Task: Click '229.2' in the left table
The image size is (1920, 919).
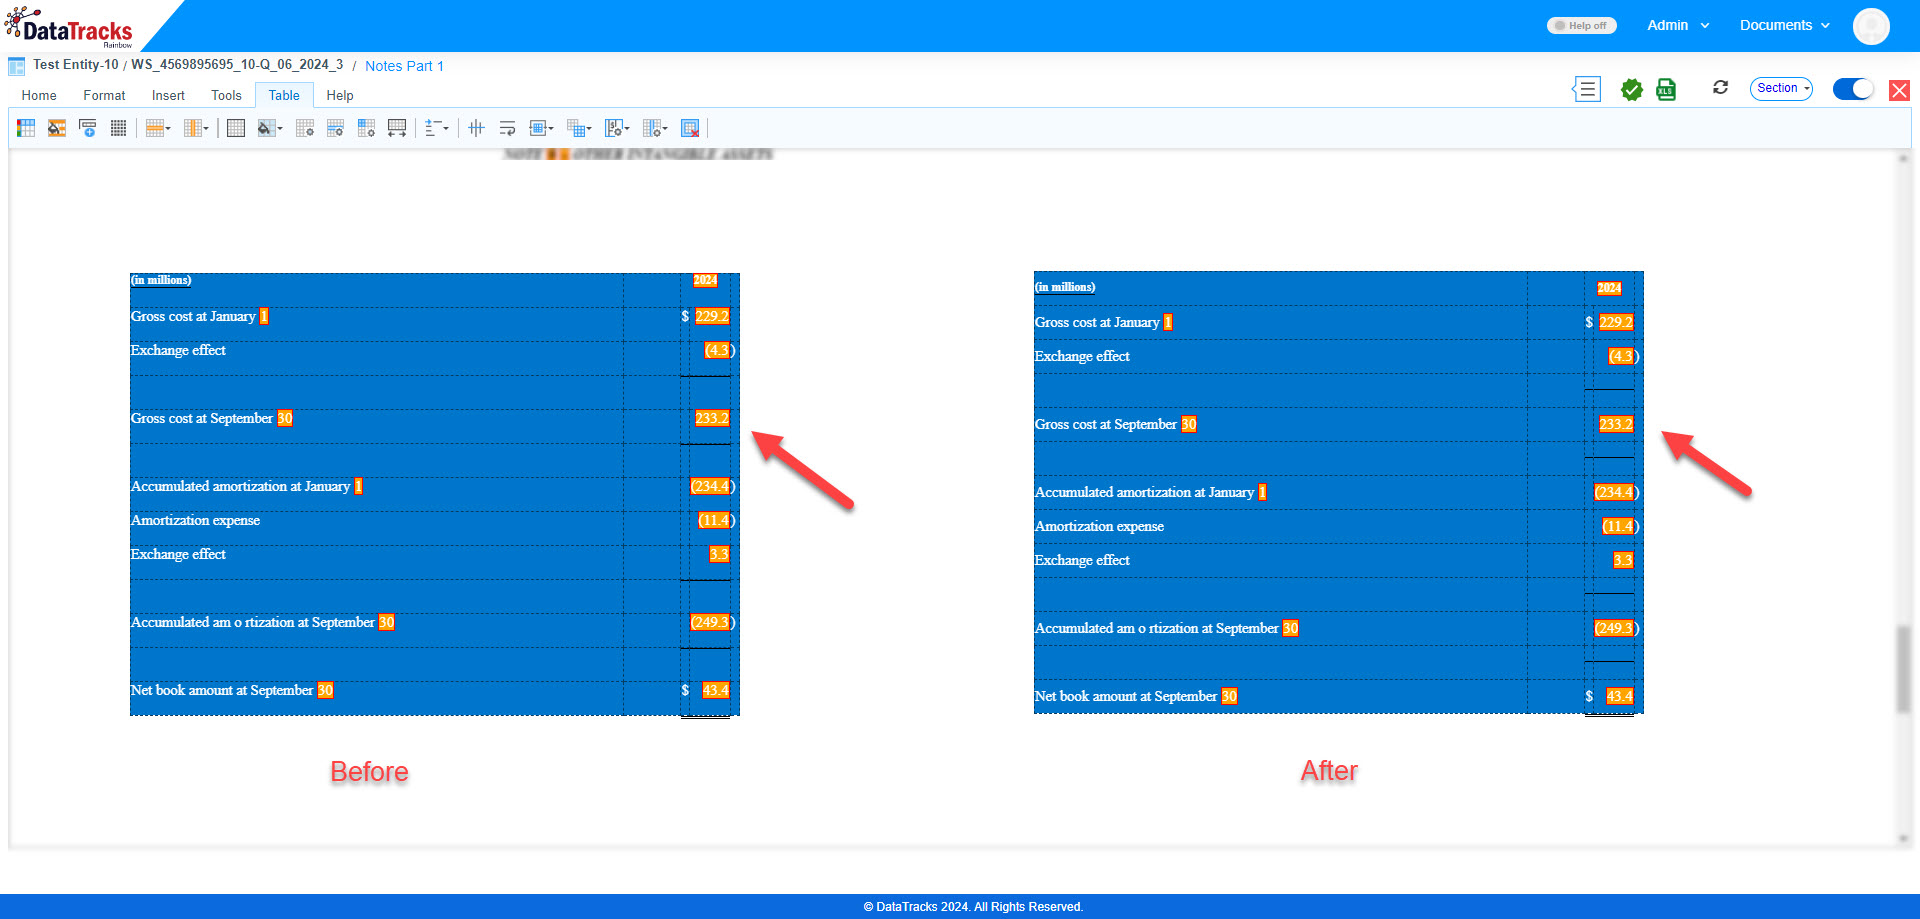Action: point(712,316)
